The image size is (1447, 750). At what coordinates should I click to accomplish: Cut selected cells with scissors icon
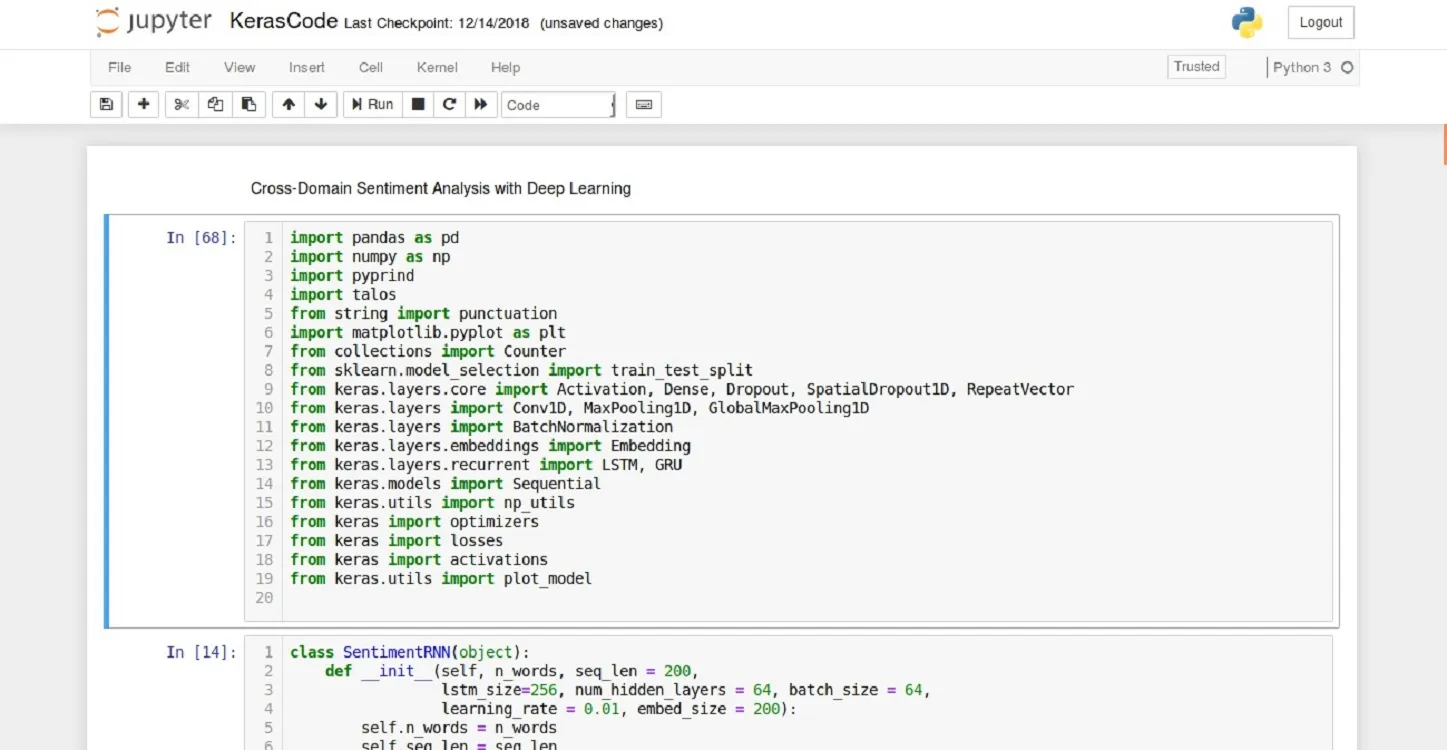click(181, 104)
